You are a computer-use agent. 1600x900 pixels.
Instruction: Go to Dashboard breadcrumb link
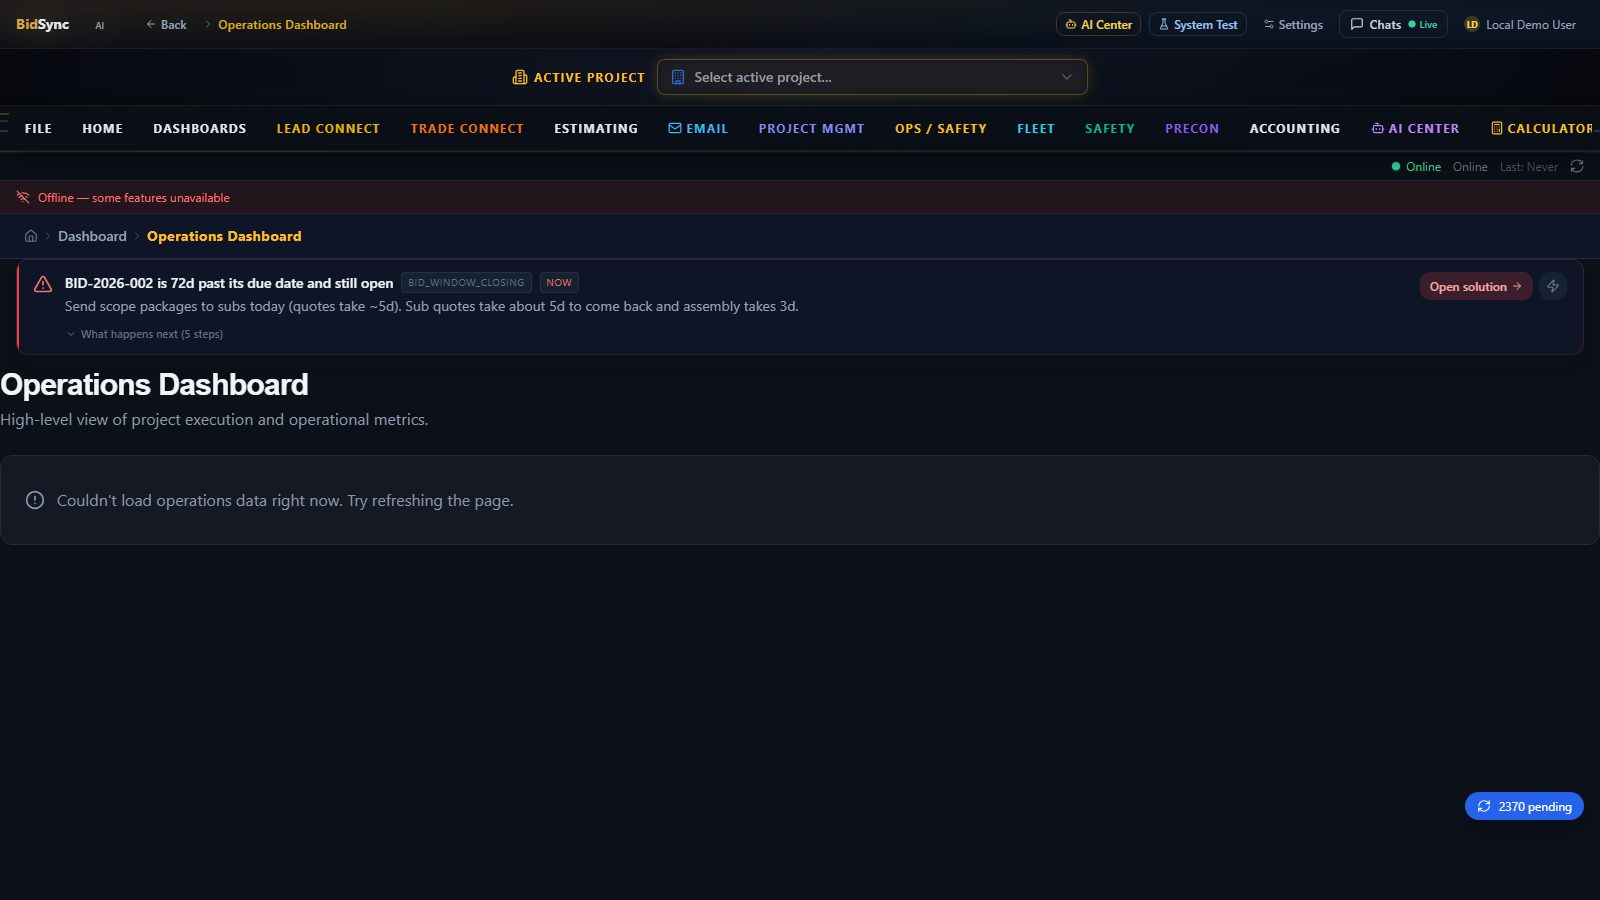92,236
